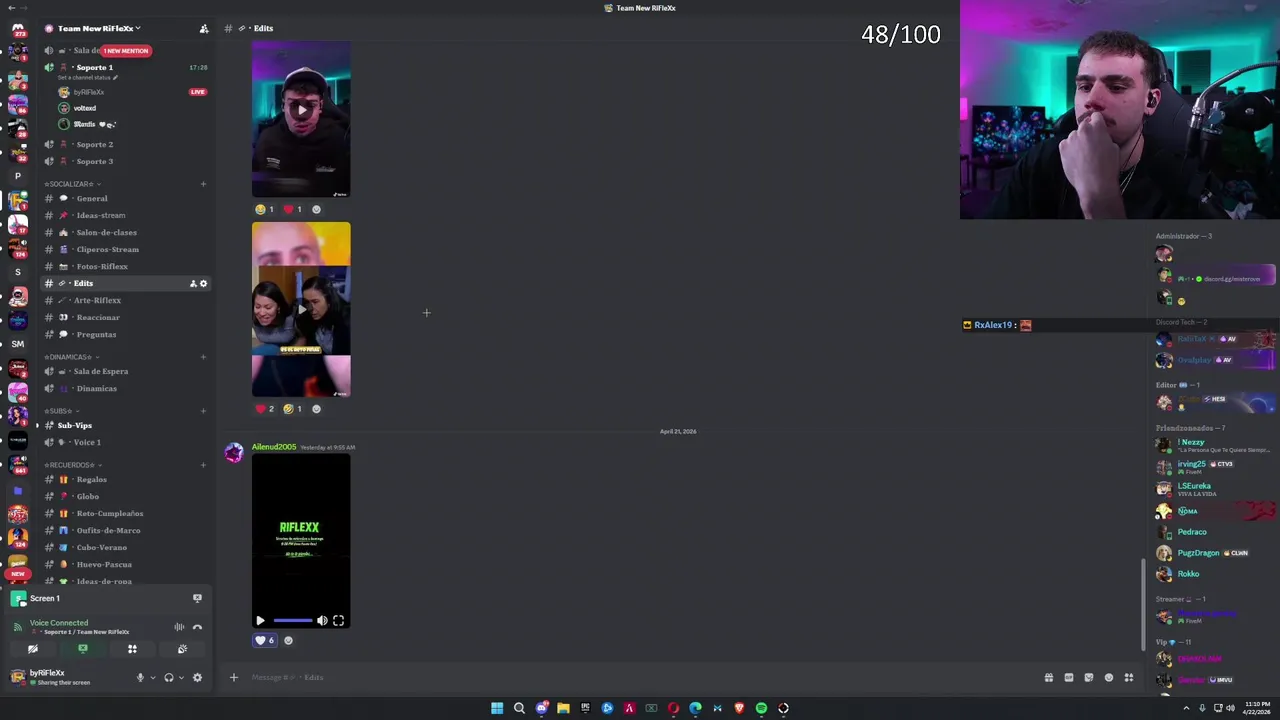Image resolution: width=1280 pixels, height=720 pixels.
Task: Open the Ideas-stream channel
Action: [125, 215]
